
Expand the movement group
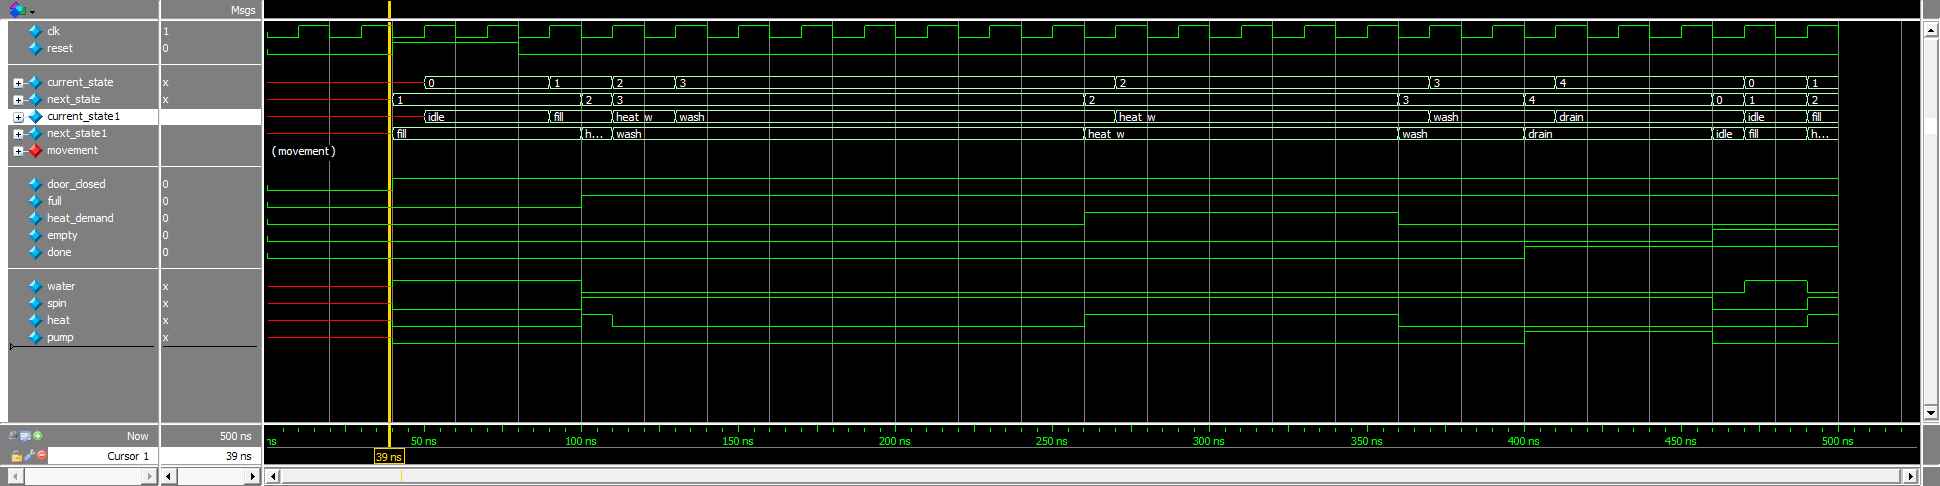[x=18, y=151]
